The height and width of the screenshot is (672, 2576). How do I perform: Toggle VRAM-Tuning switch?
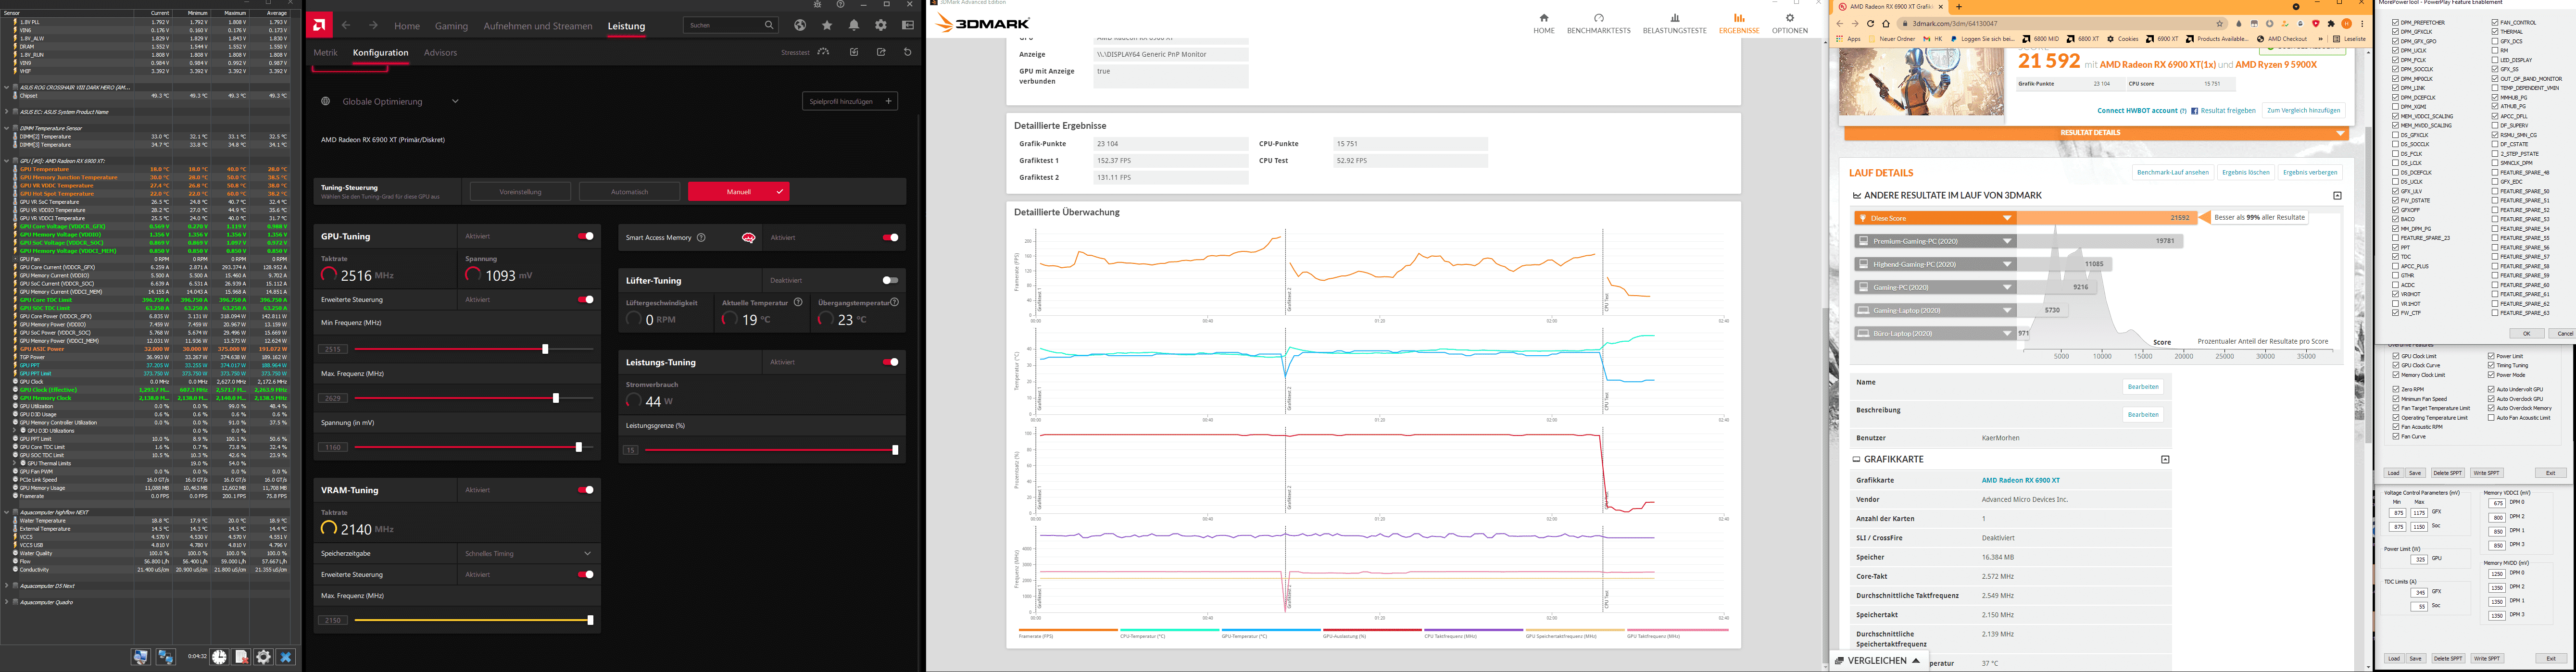point(586,490)
